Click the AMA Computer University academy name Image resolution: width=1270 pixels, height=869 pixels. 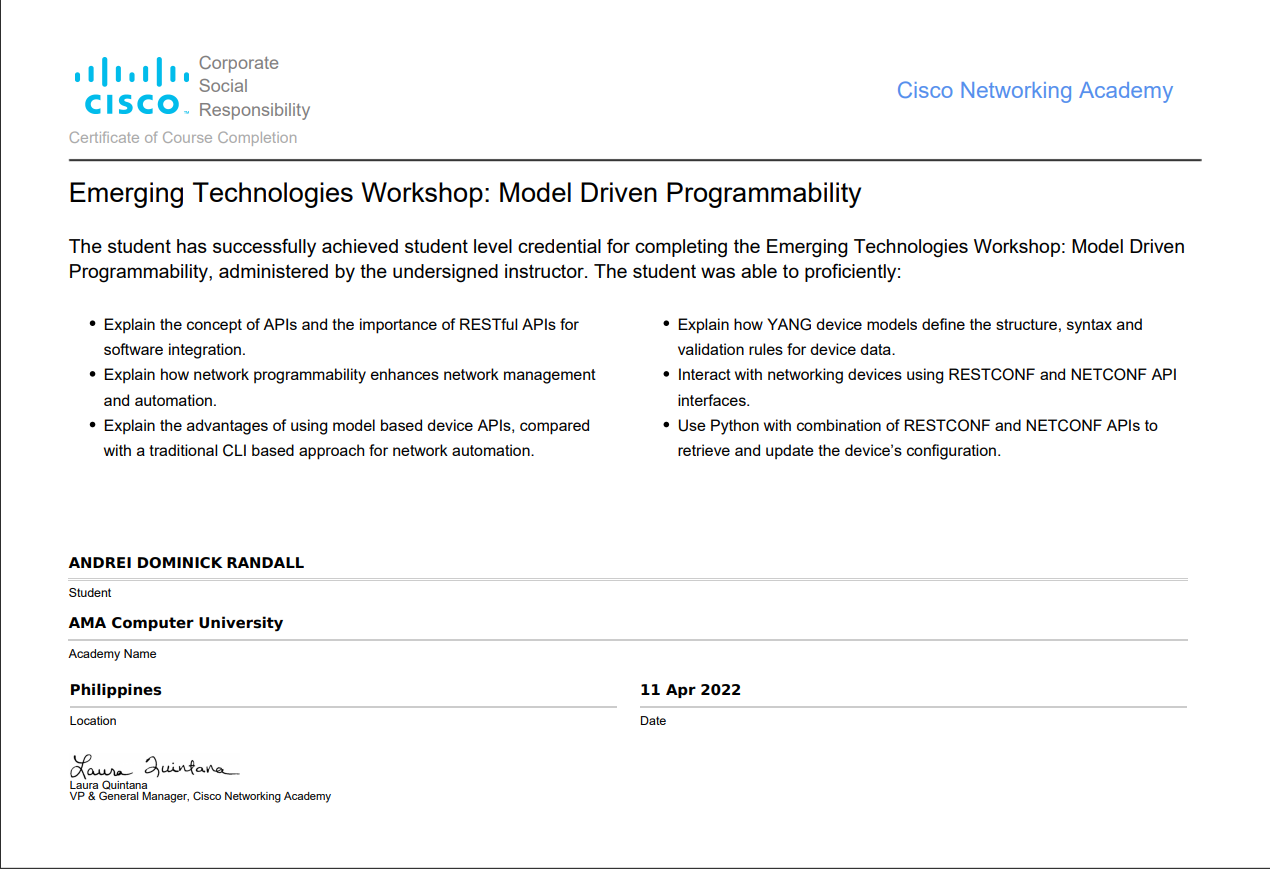click(x=176, y=623)
